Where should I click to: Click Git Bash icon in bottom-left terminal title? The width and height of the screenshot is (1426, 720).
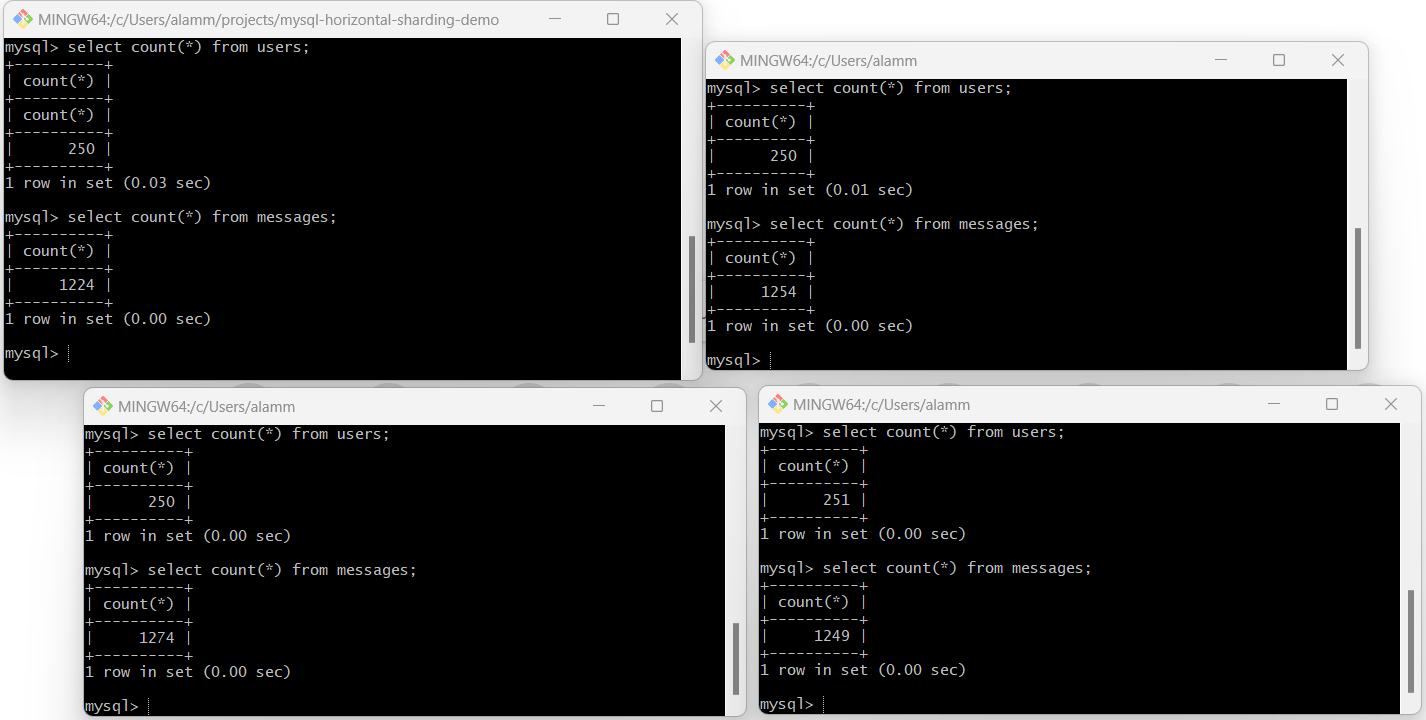click(x=102, y=406)
